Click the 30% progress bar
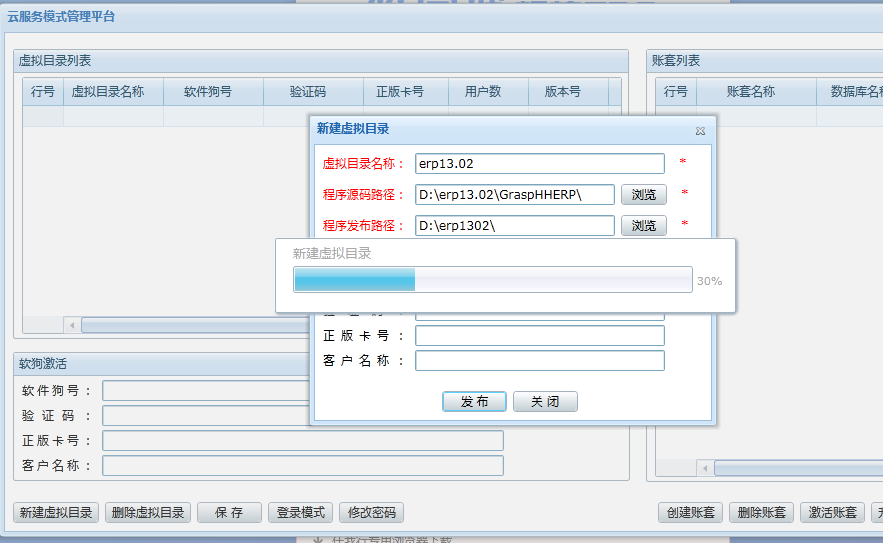This screenshot has height=543, width=883. [492, 280]
